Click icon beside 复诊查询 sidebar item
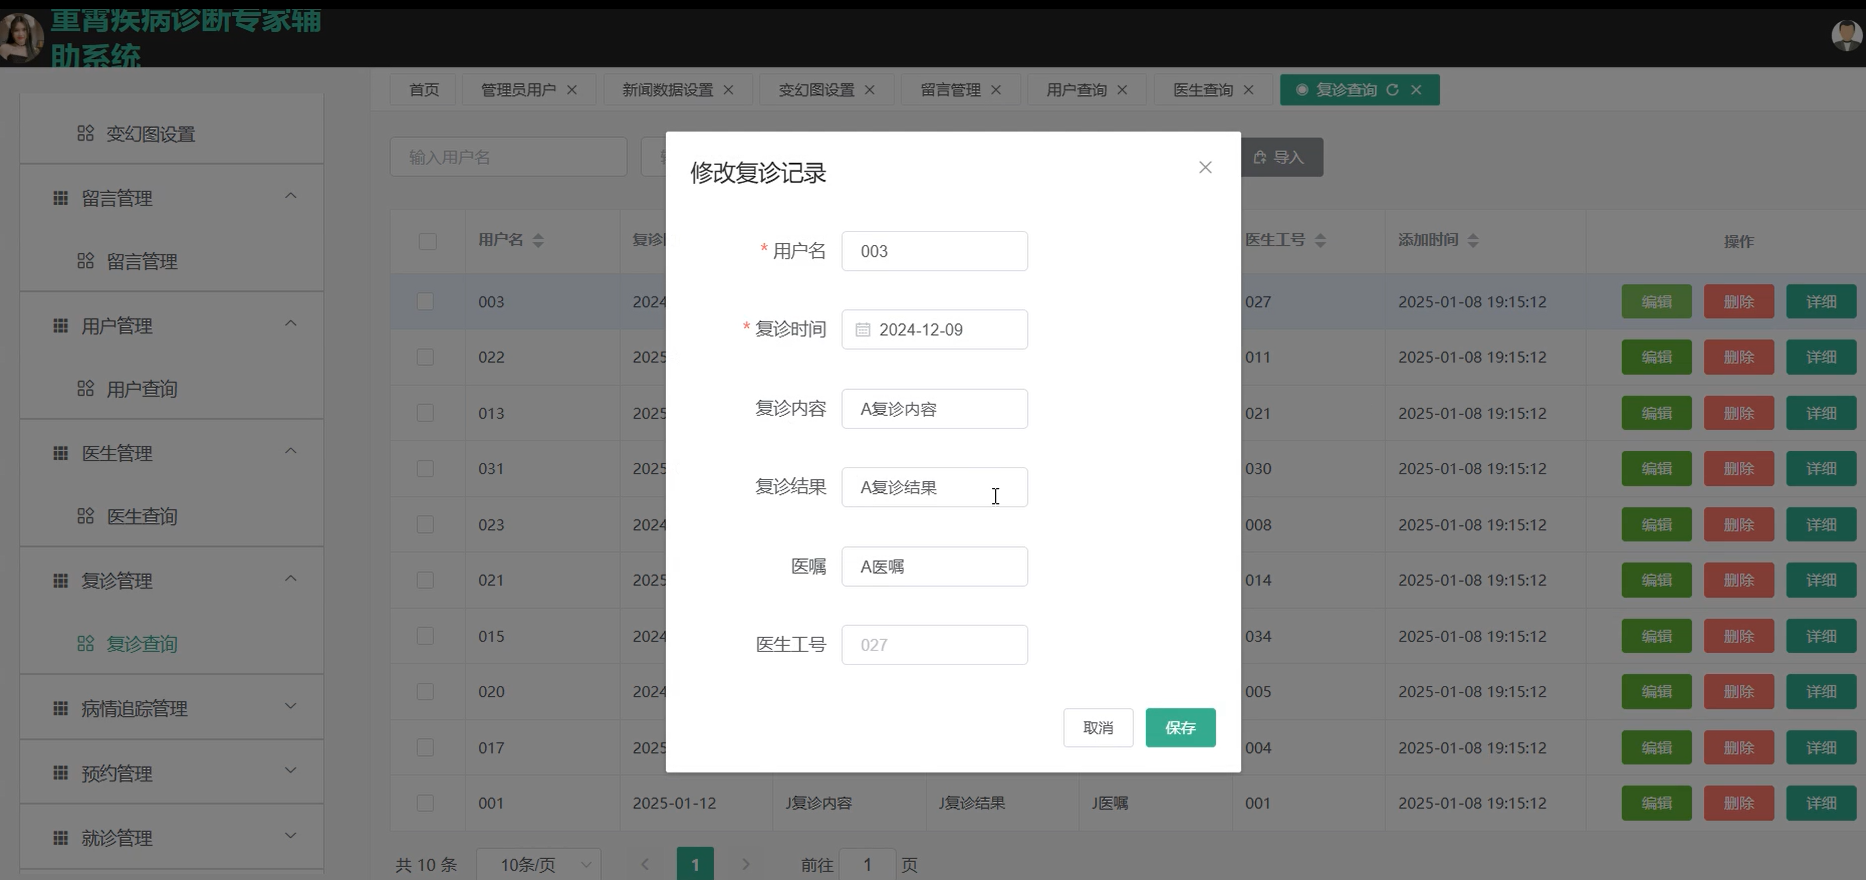The image size is (1866, 880). tap(86, 643)
